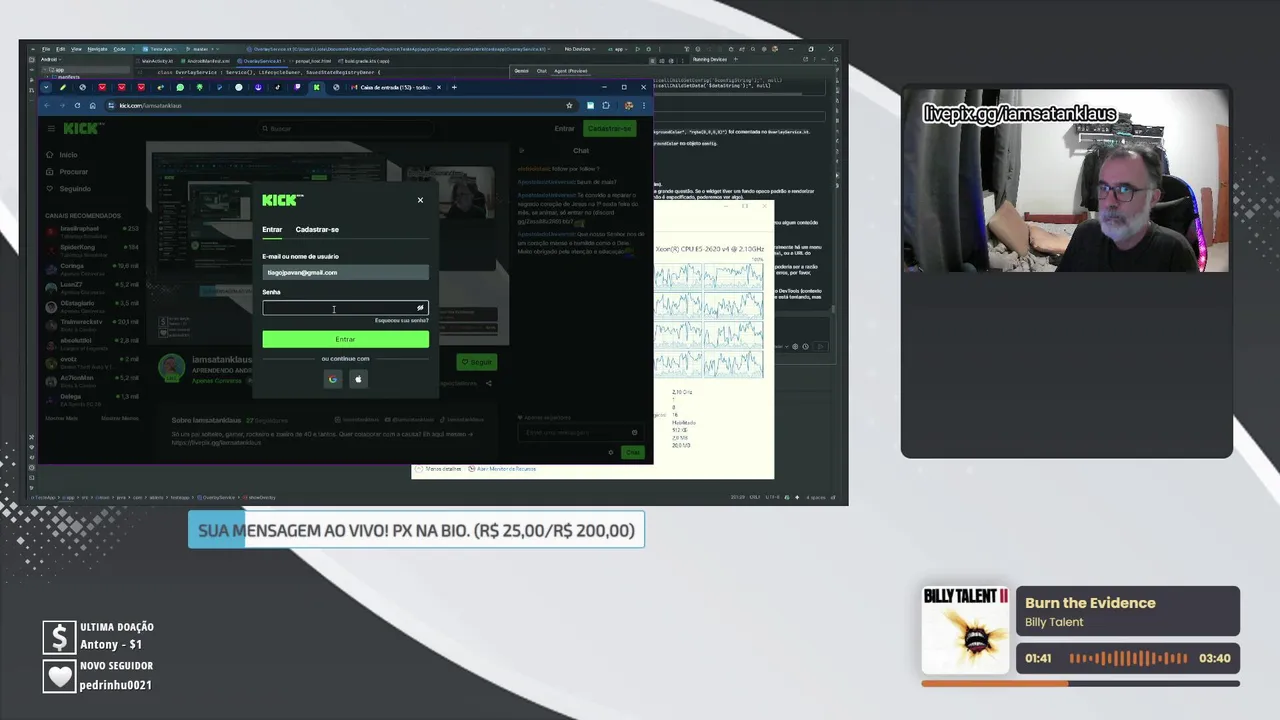Close the Caixa de entrada Gmail tab

(x=439, y=87)
